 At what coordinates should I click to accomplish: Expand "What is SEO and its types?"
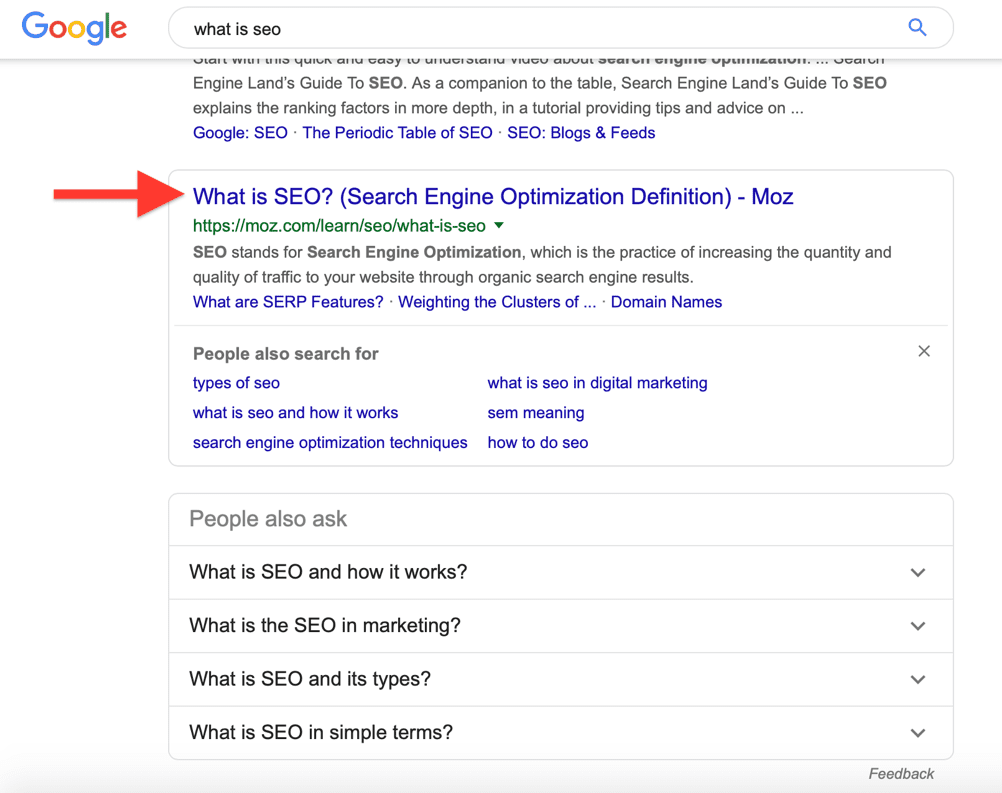(916, 679)
